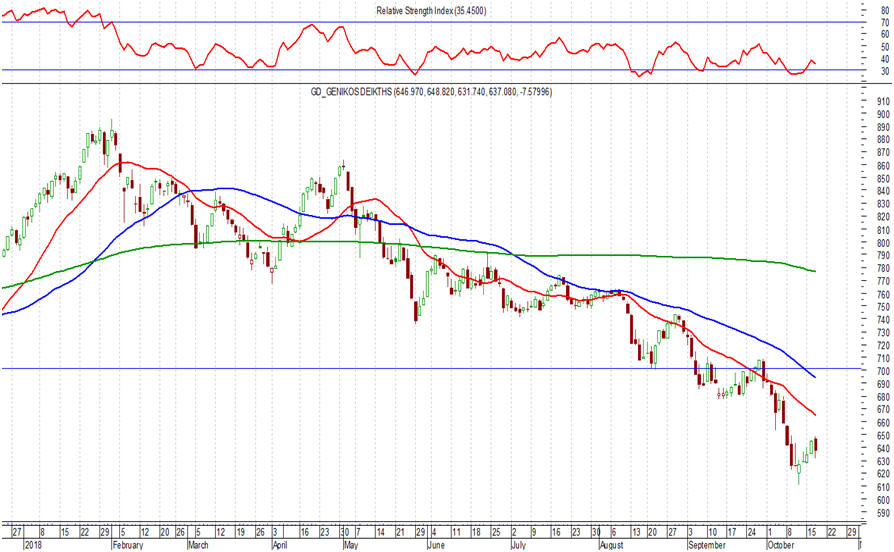The width and height of the screenshot is (894, 552).
Task: Click the 30 level on RSI axis
Action: [885, 71]
